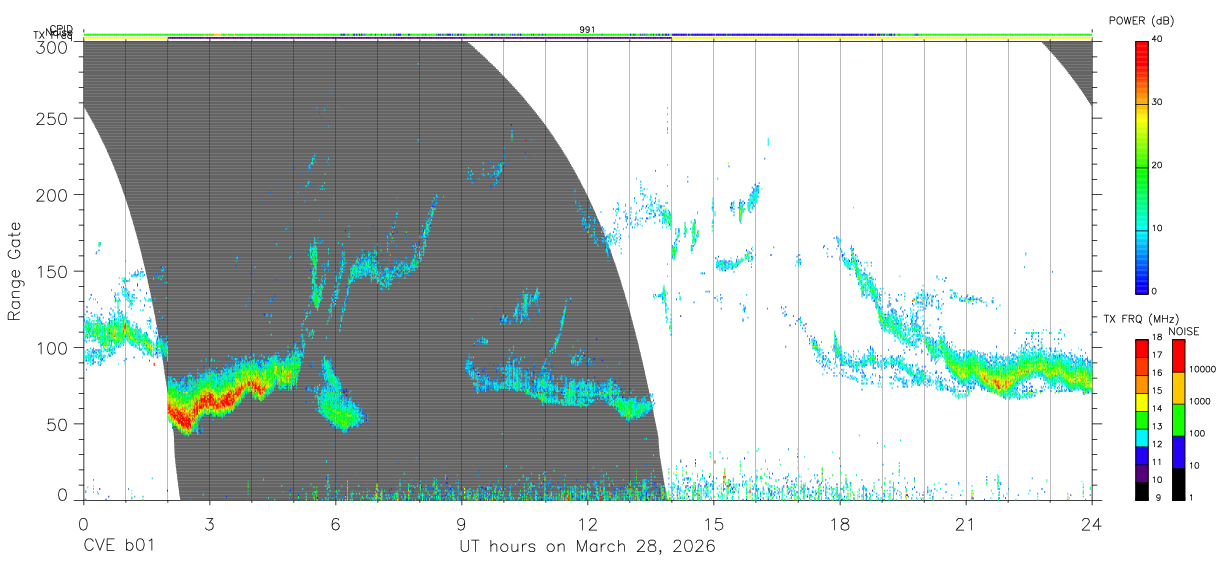Click the 18 label on TX FRQ scale
The image size is (1228, 567).
[x=1157, y=337]
